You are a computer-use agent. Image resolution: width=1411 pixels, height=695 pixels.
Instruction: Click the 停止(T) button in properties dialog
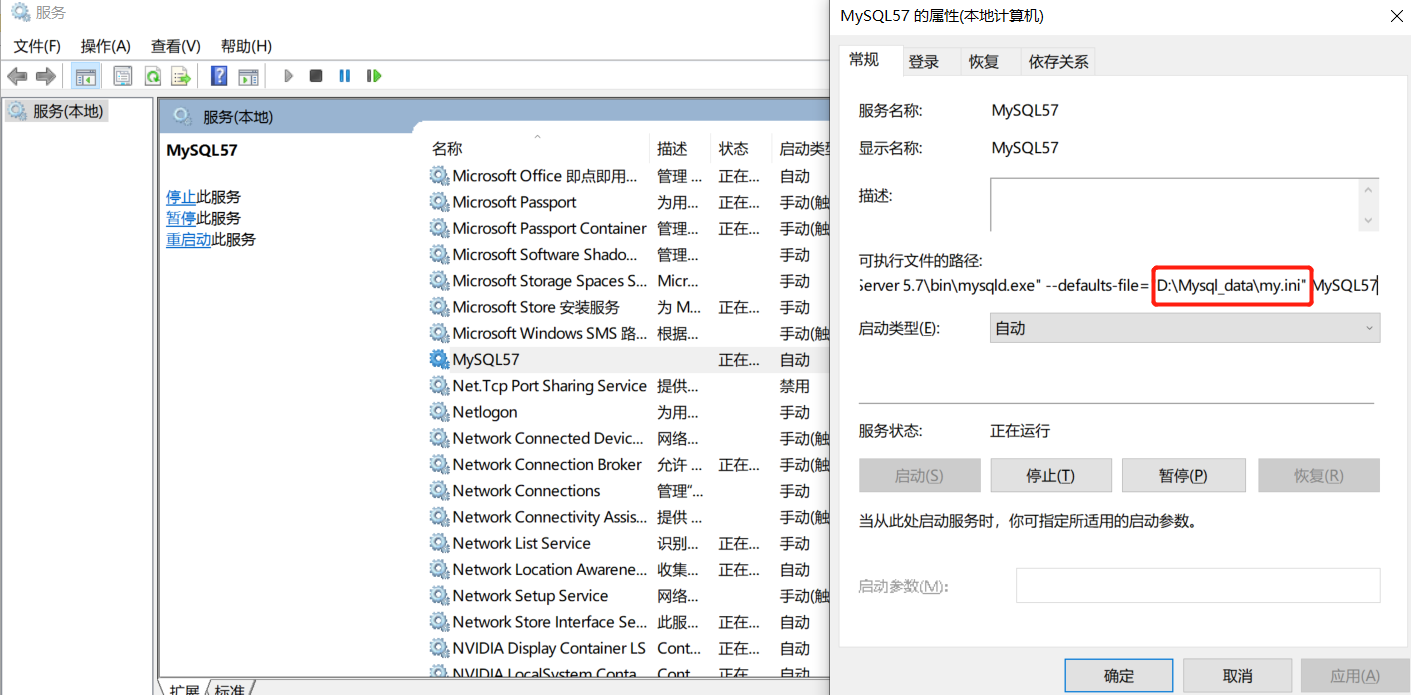pos(1051,476)
